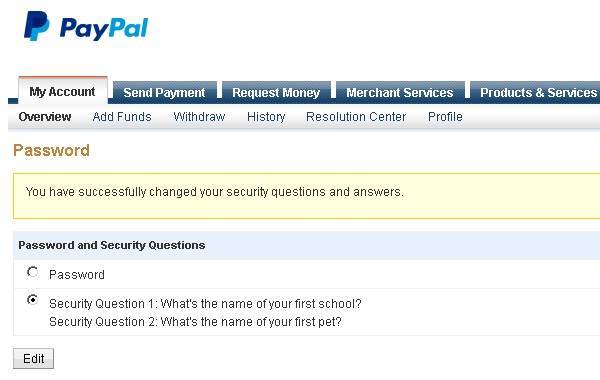Open the Request Money tab

[x=276, y=93]
